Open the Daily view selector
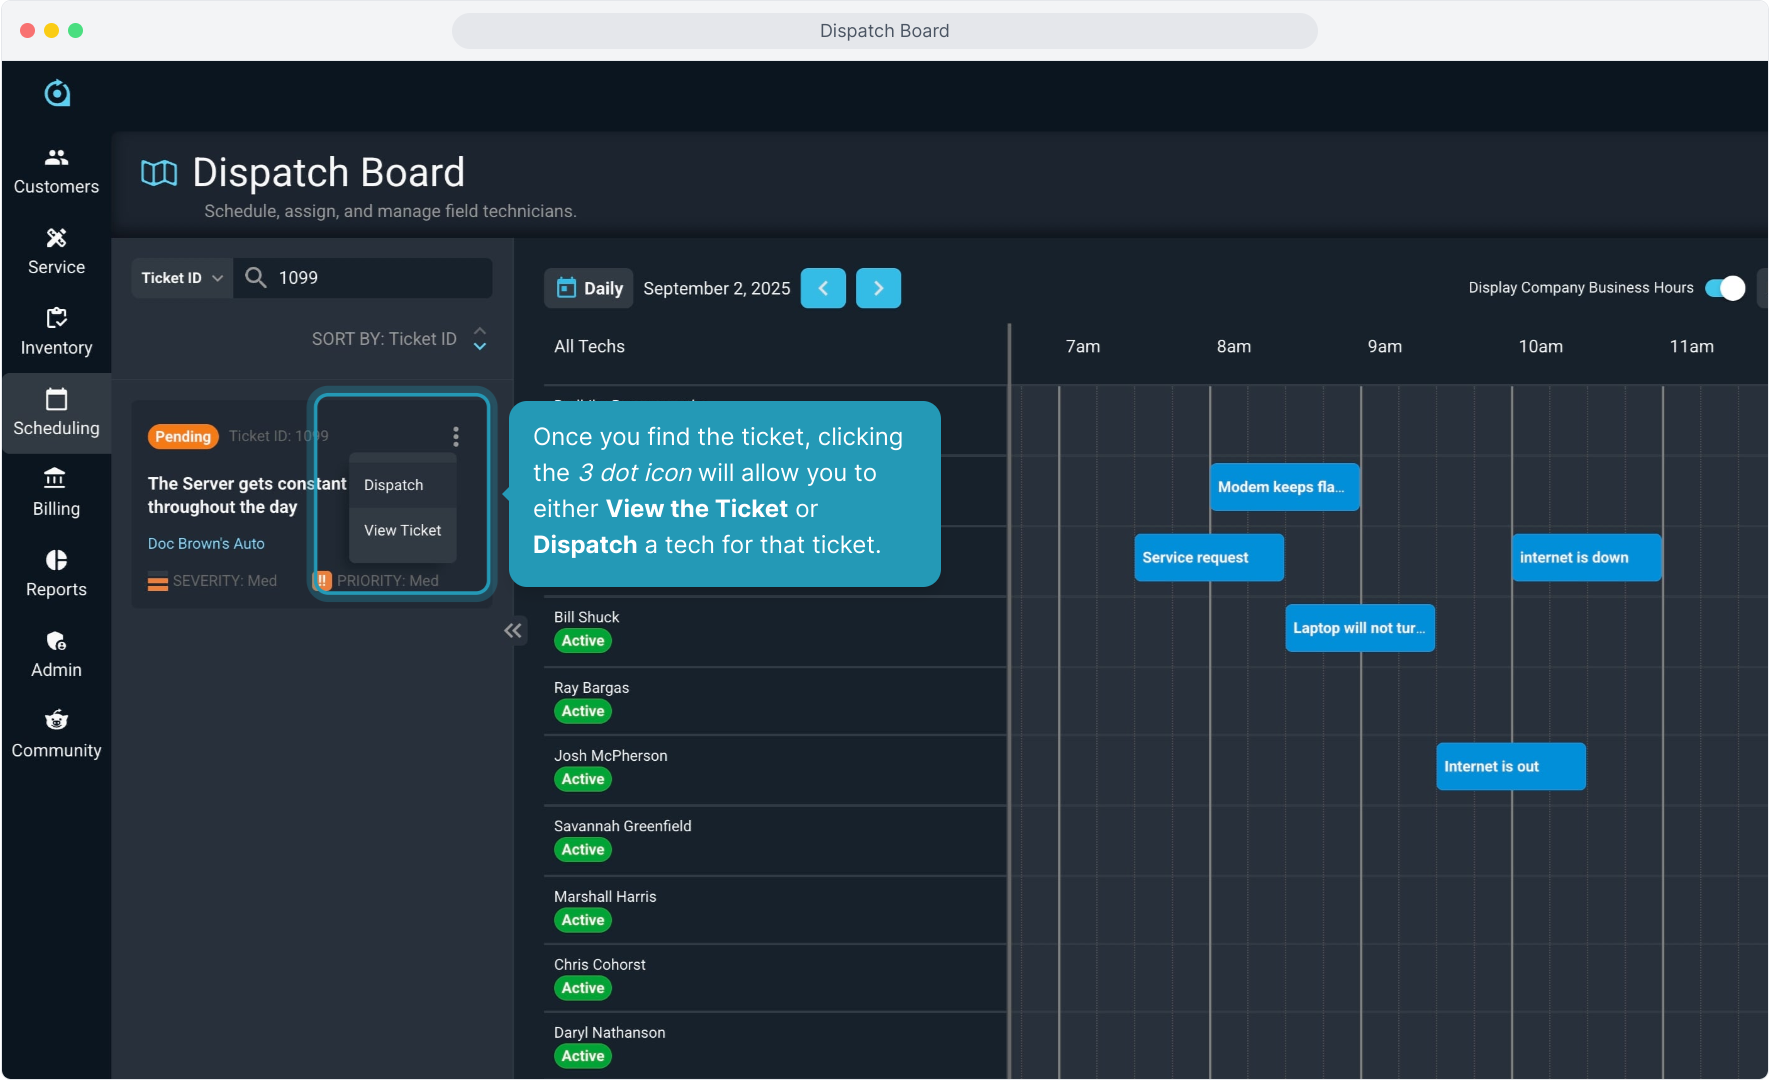1770x1080 pixels. click(x=589, y=288)
